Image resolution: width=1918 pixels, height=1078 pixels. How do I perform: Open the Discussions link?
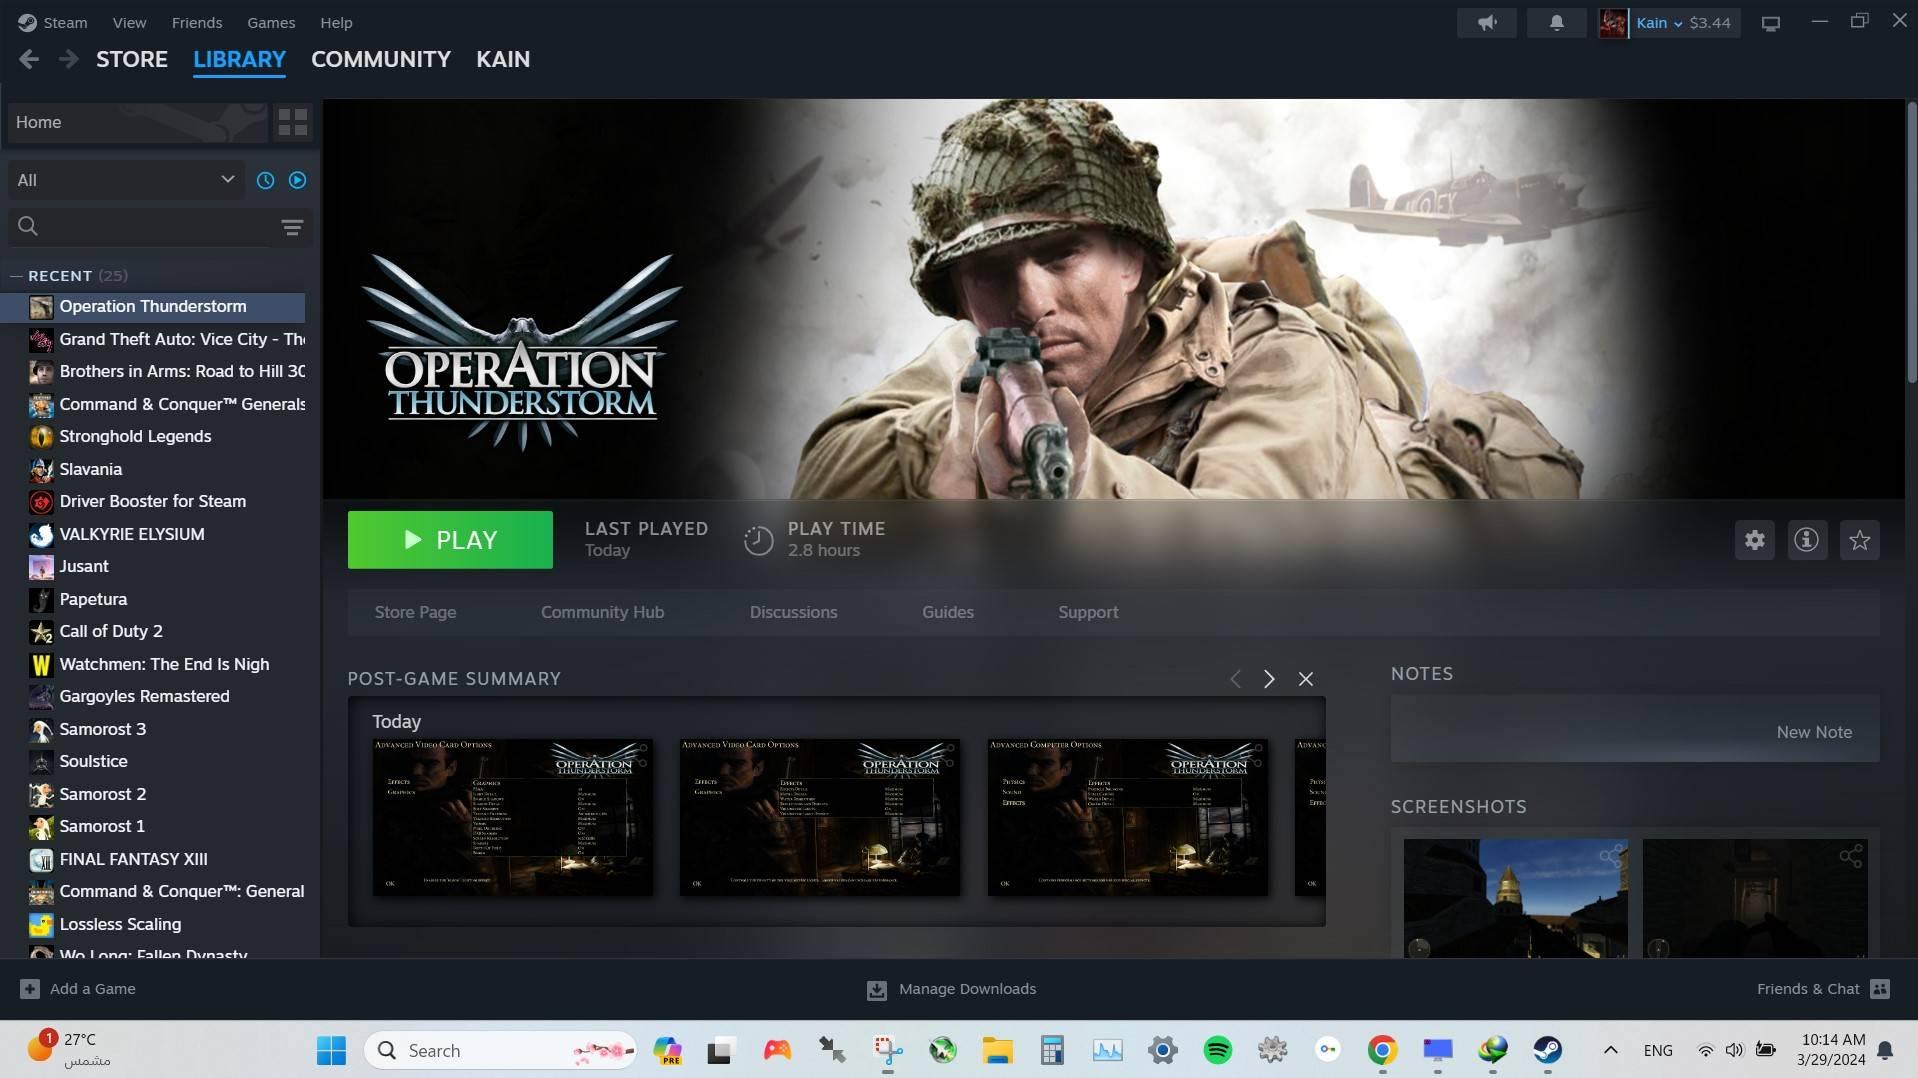[793, 613]
